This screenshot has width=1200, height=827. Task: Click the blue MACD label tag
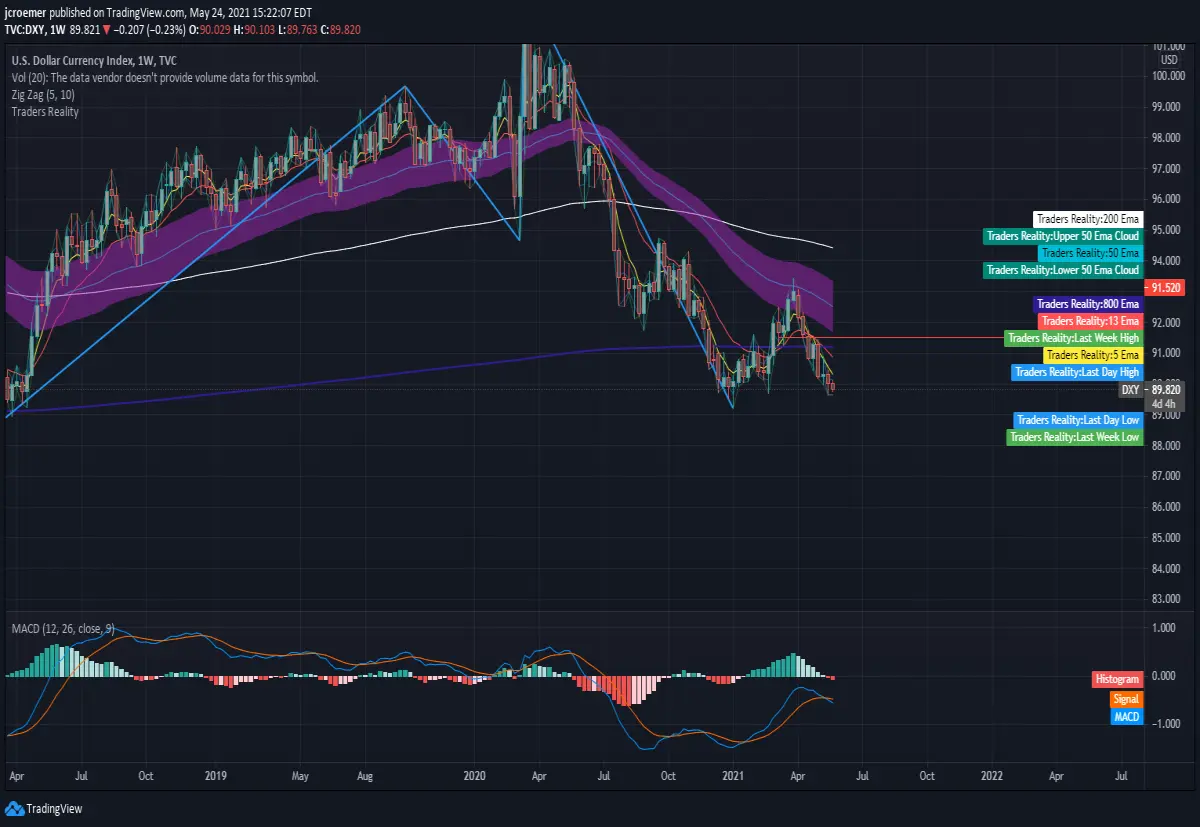(x=1126, y=716)
